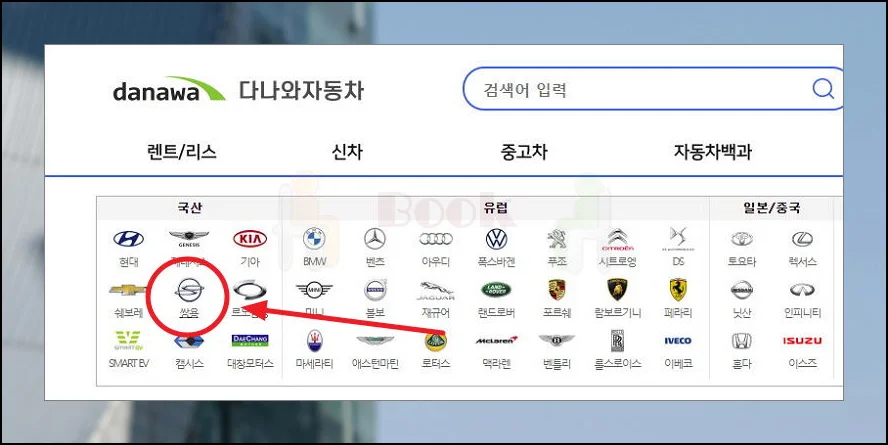The width and height of the screenshot is (888, 445).
Task: Click the 현대 text label
Action: tap(129, 262)
